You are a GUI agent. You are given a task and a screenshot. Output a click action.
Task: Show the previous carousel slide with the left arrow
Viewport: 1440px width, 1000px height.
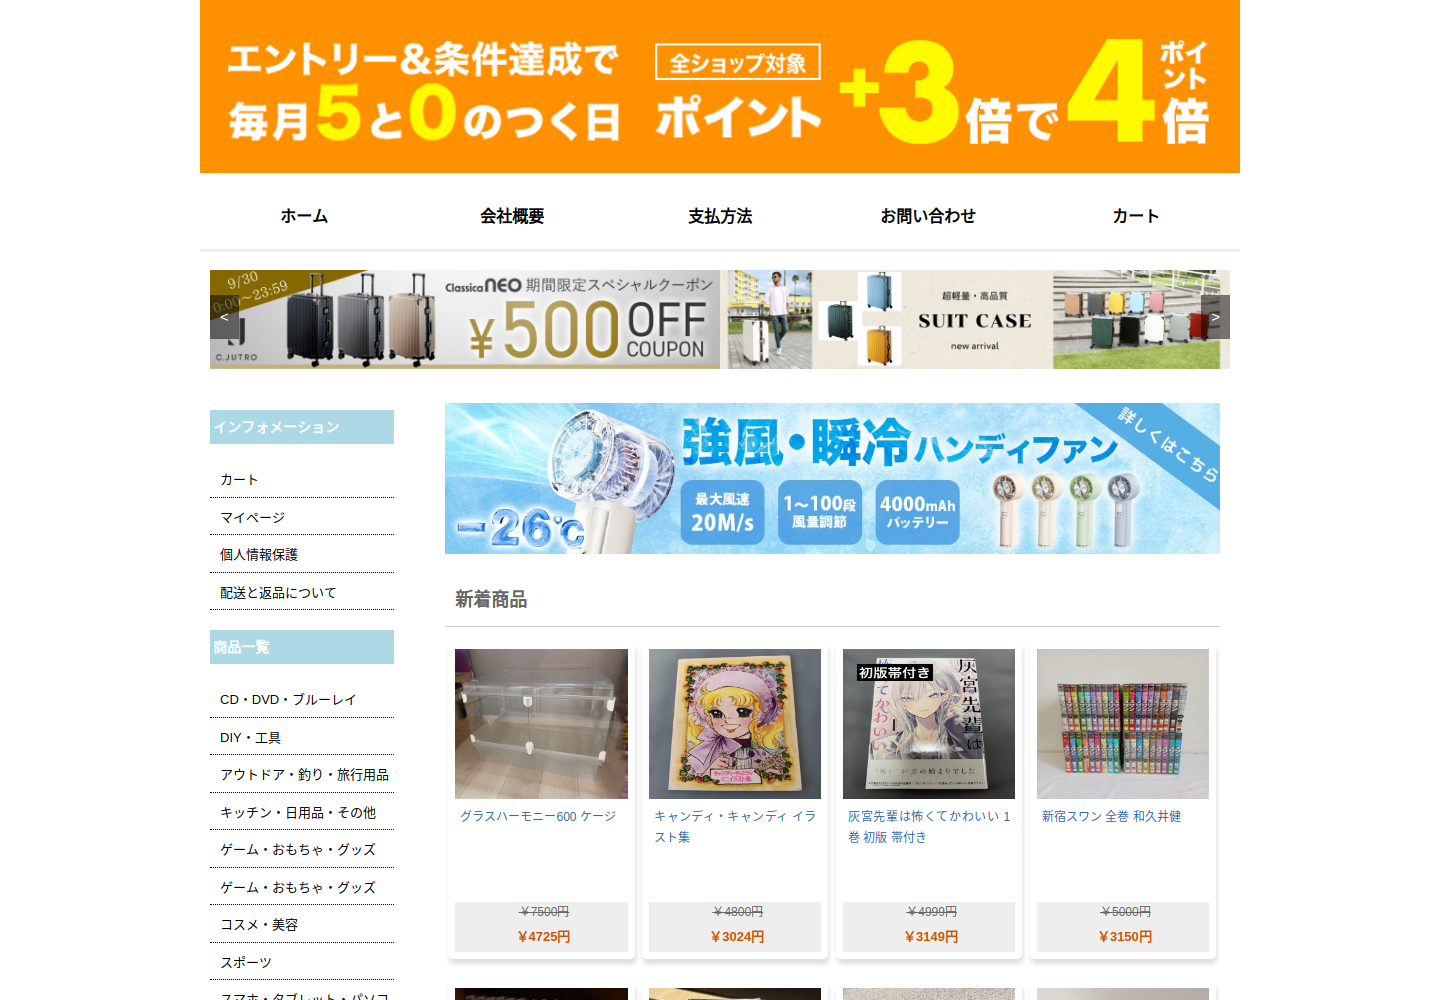pyautogui.click(x=224, y=317)
